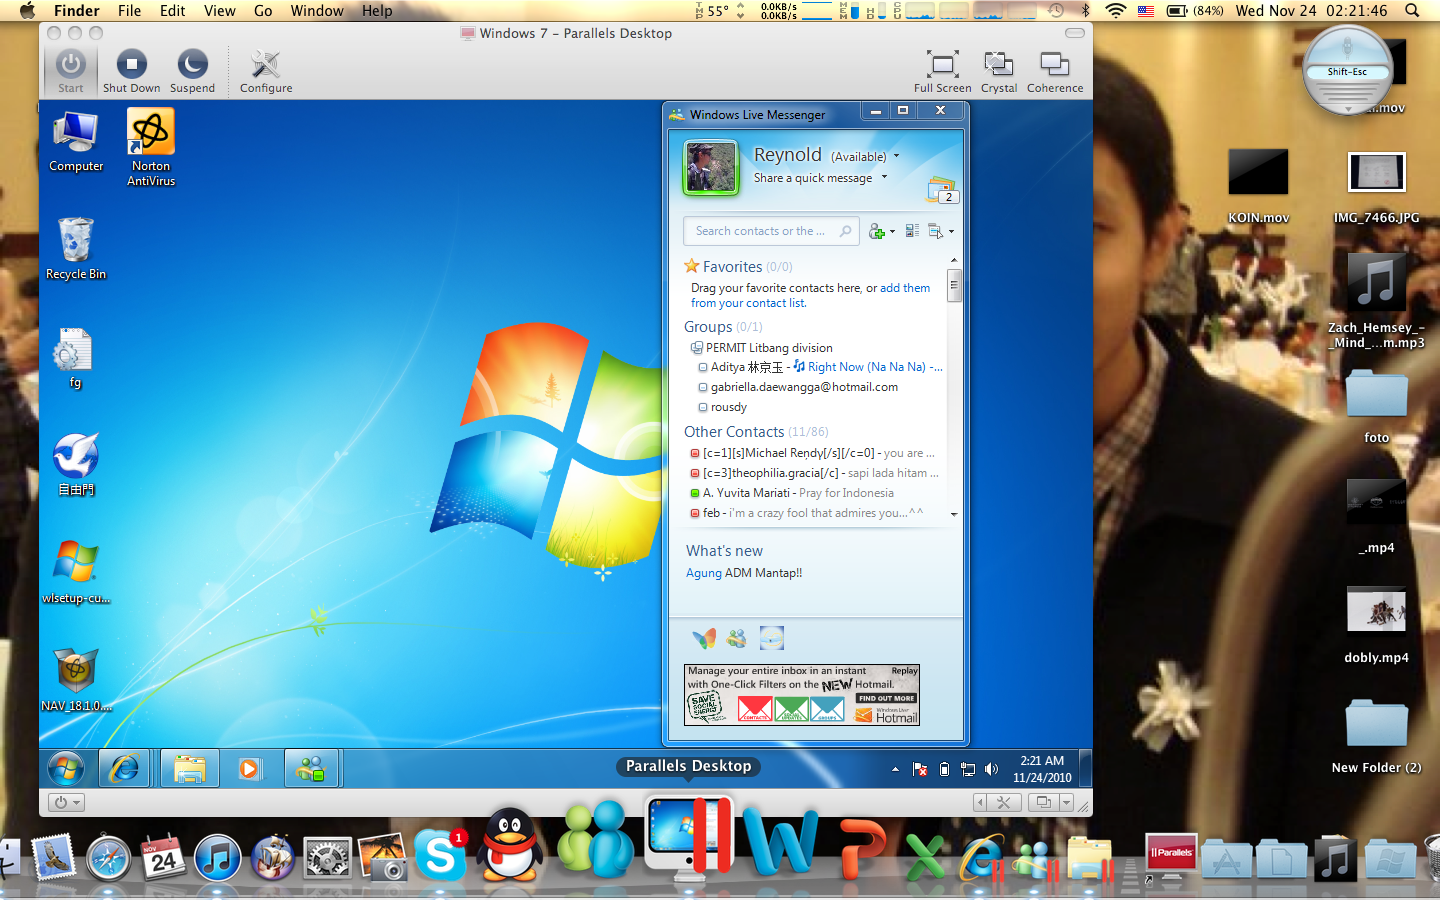The image size is (1440, 900).
Task: Open the volume speaker icon in system tray
Action: [991, 769]
